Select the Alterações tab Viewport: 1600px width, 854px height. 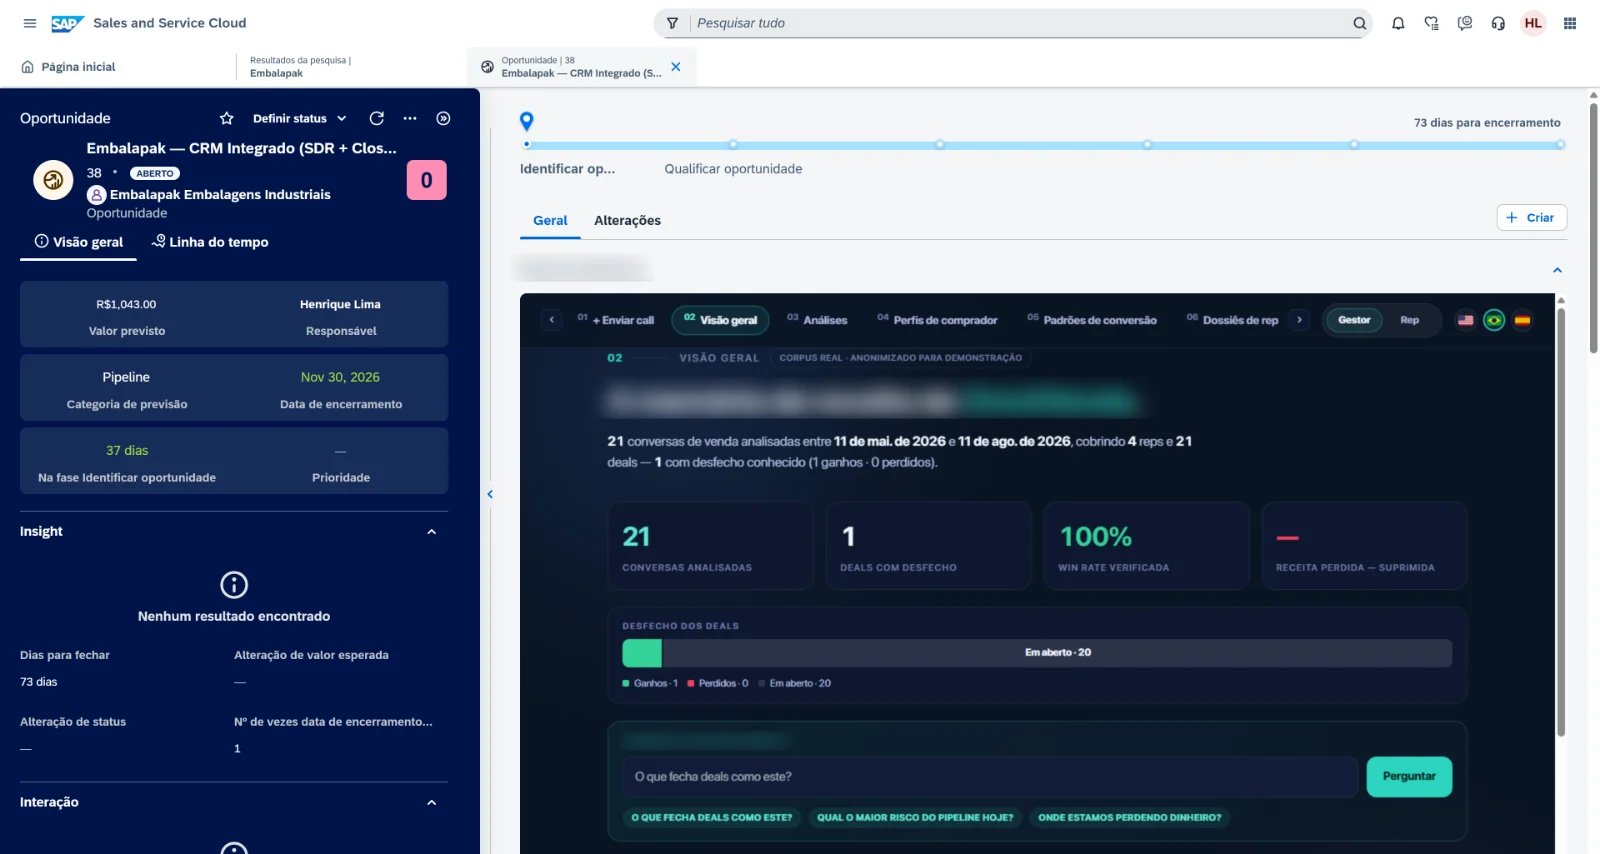(x=627, y=220)
